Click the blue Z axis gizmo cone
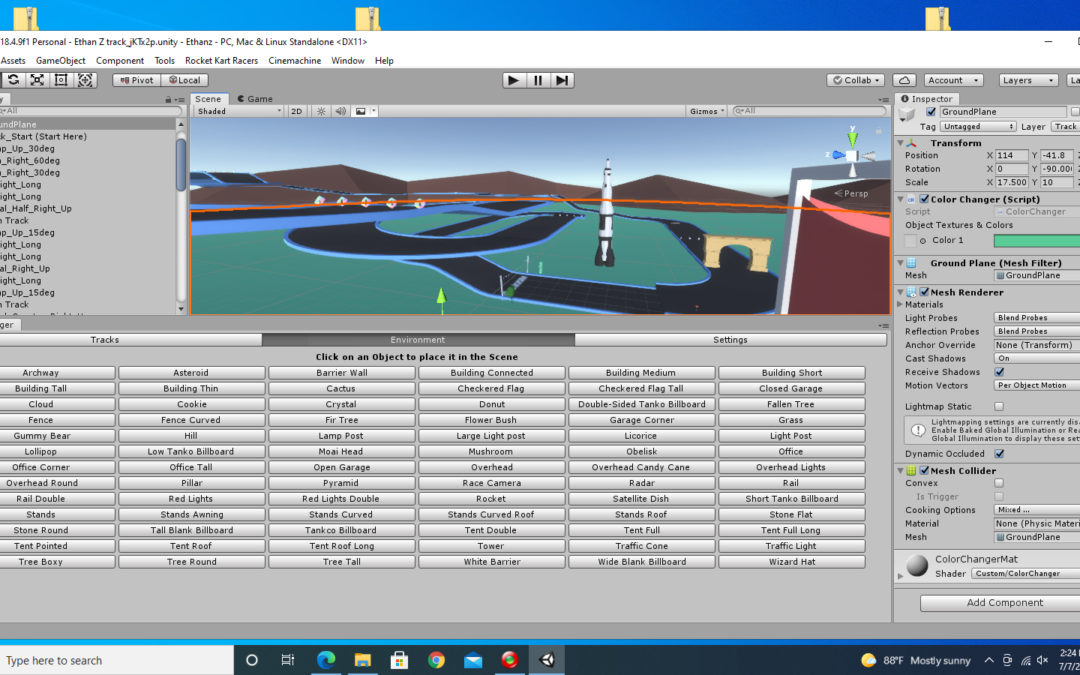Viewport: 1080px width, 675px height. coord(838,155)
